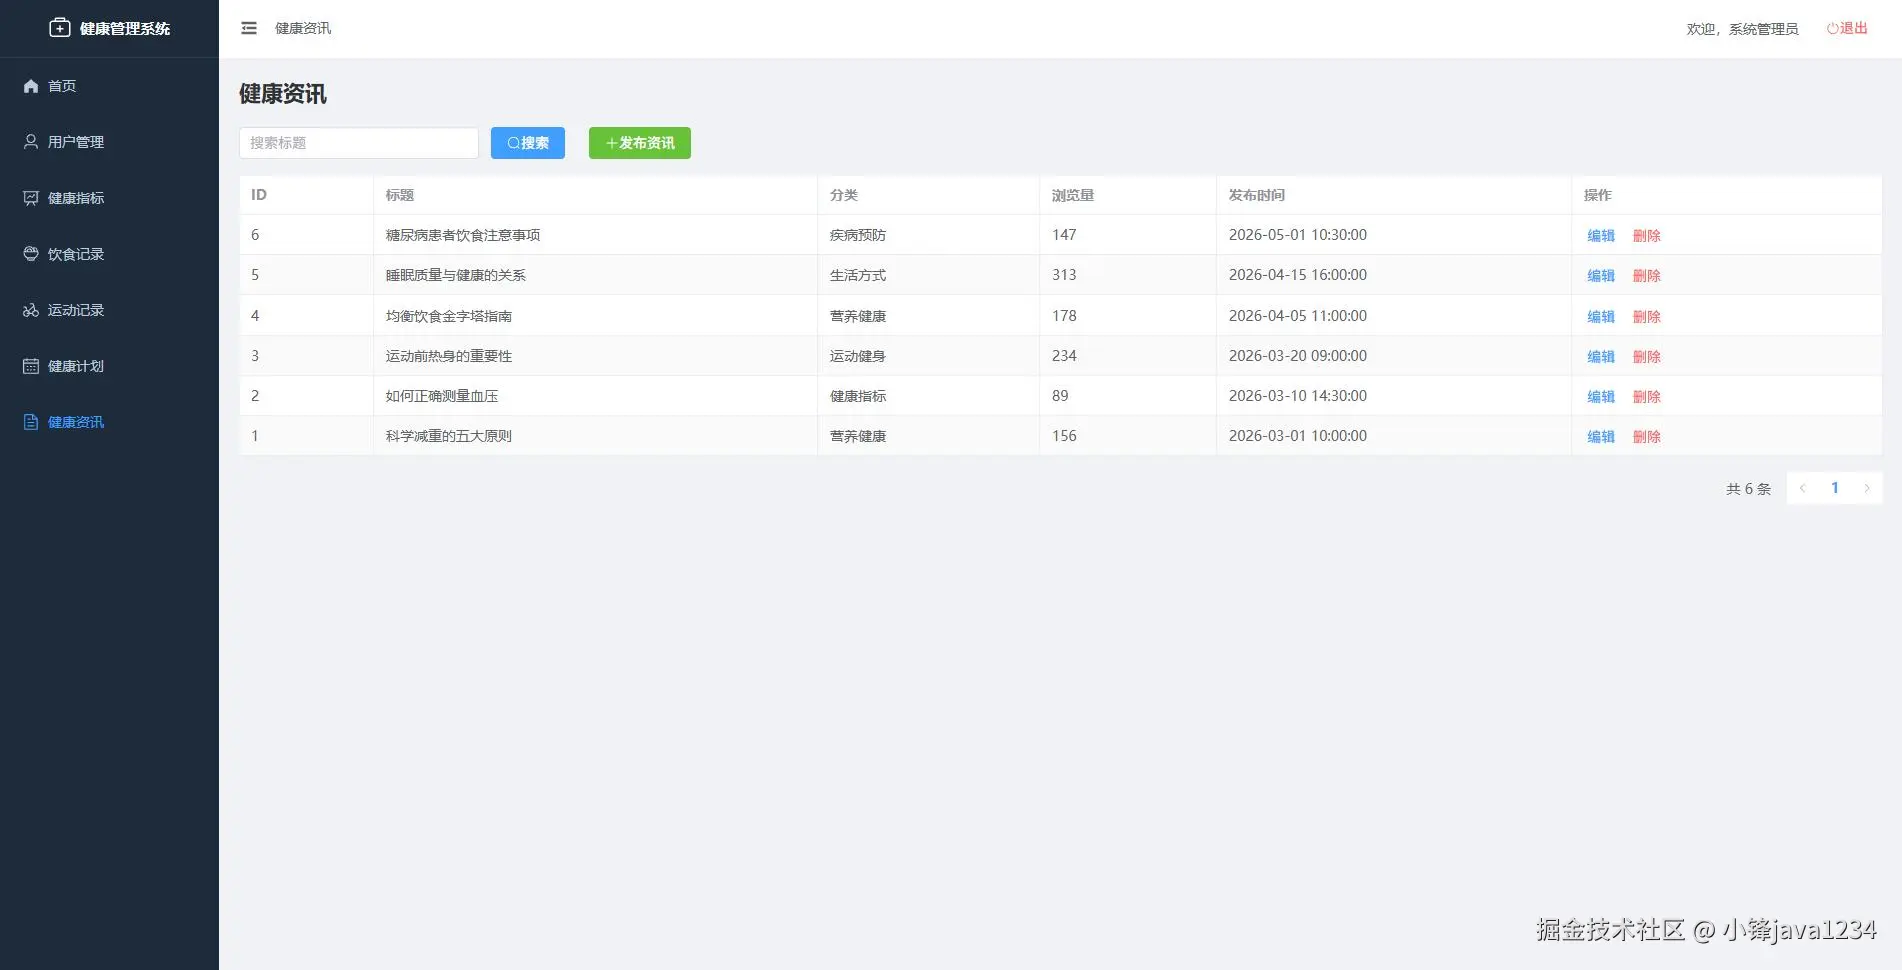Click the view count 313

click(1064, 275)
